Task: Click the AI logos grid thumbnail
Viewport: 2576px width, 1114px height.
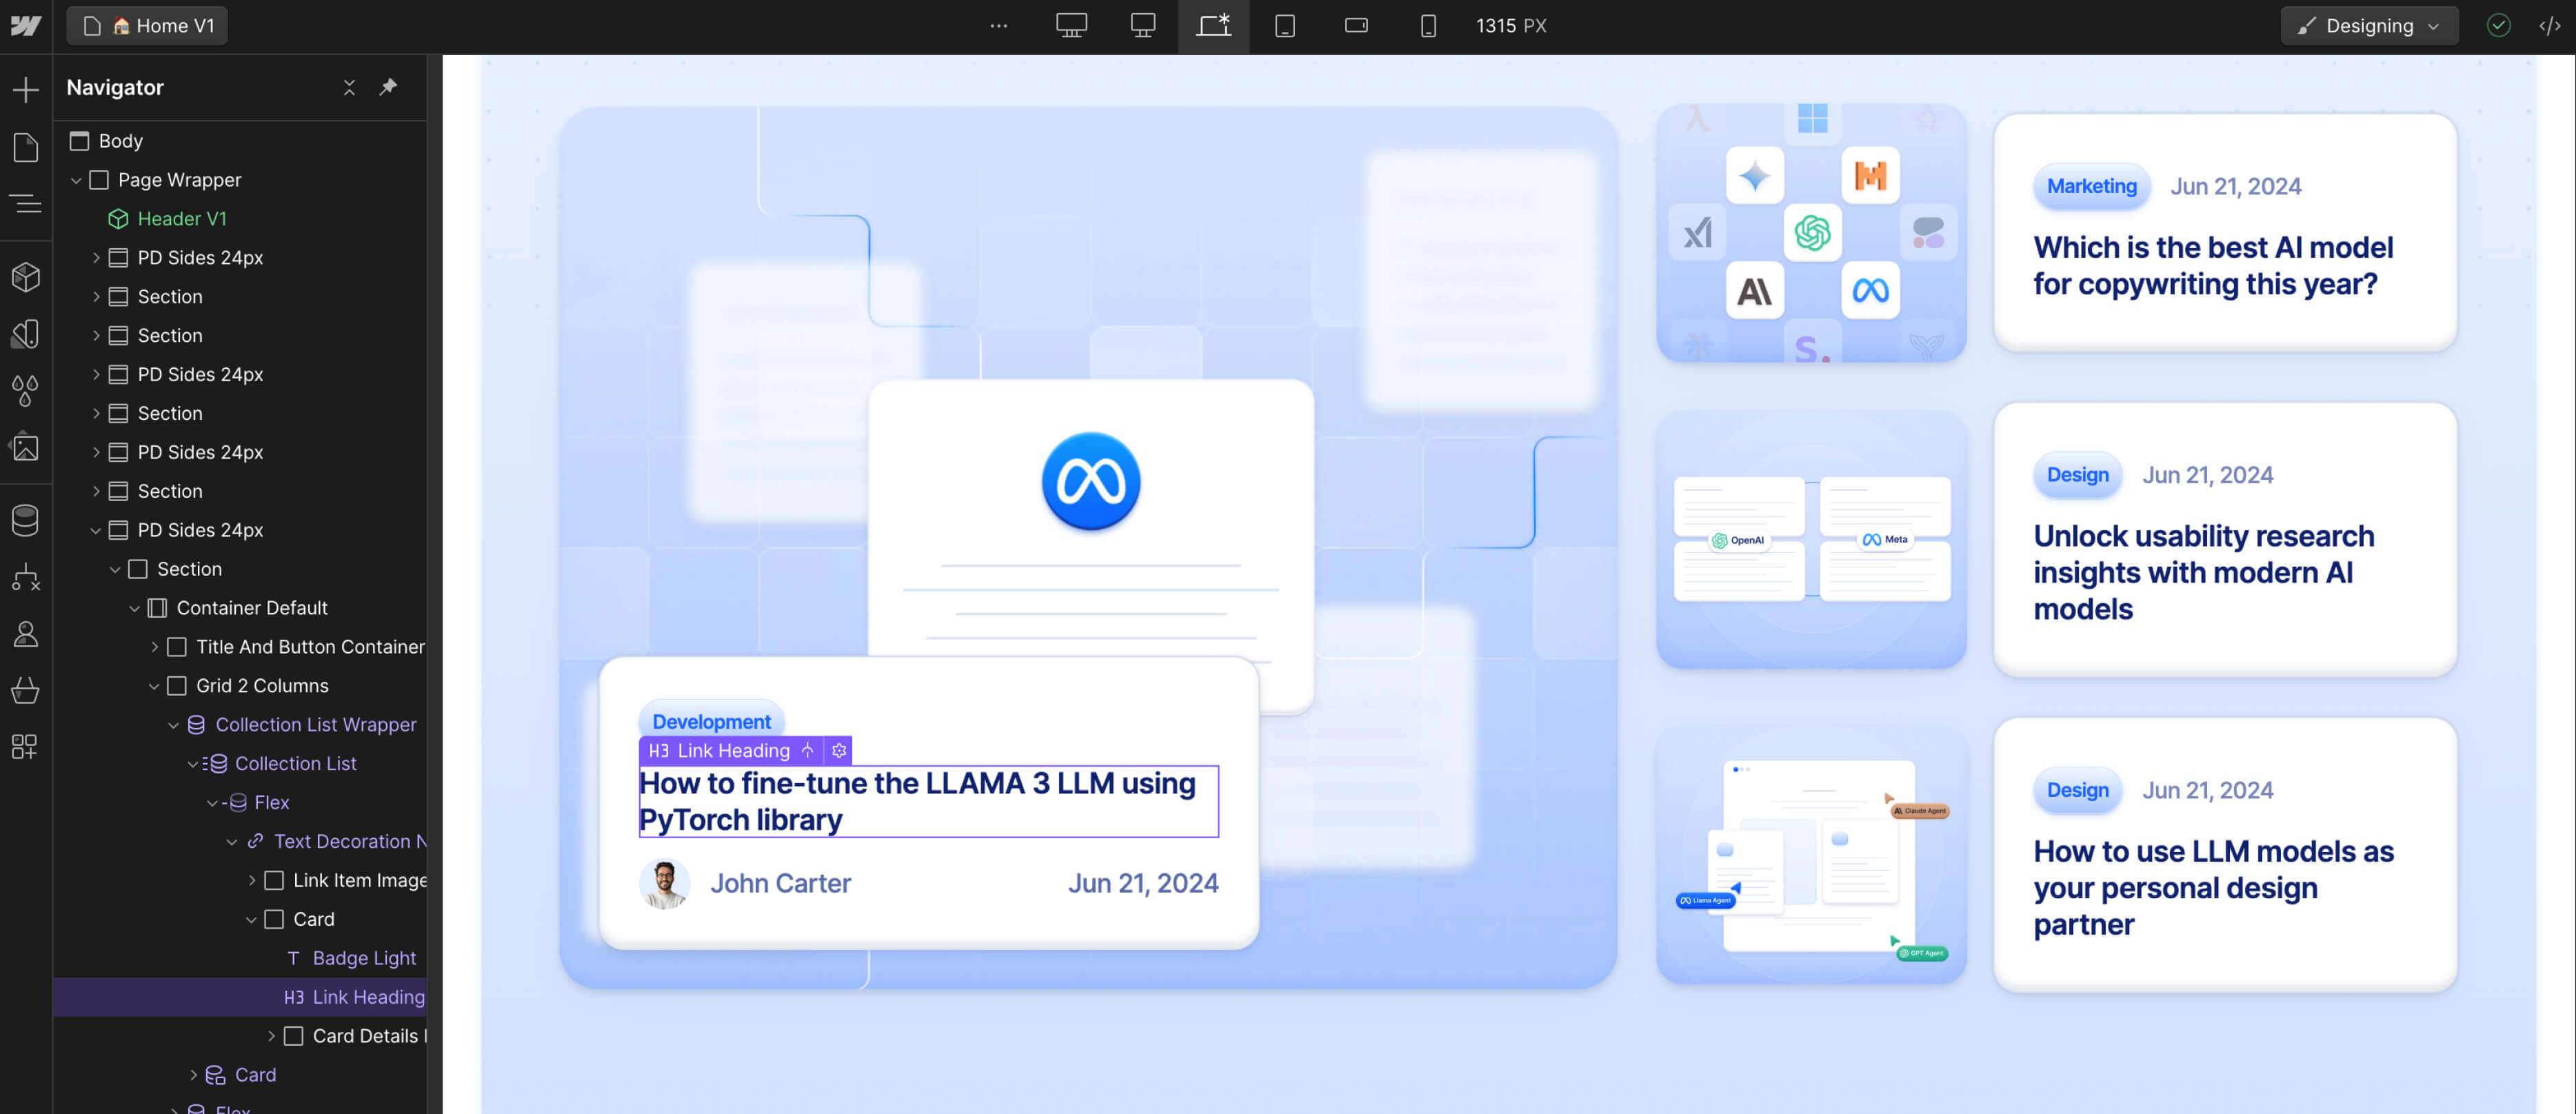Action: pyautogui.click(x=1811, y=232)
